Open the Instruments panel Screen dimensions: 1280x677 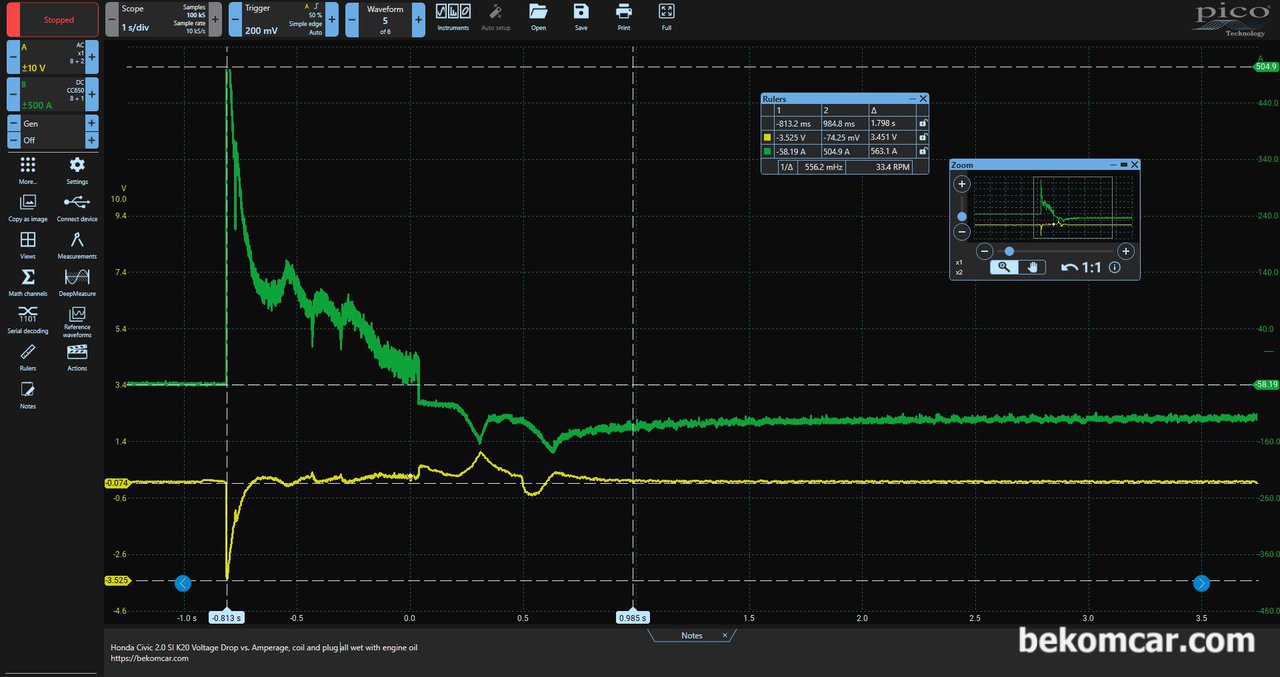click(x=453, y=17)
